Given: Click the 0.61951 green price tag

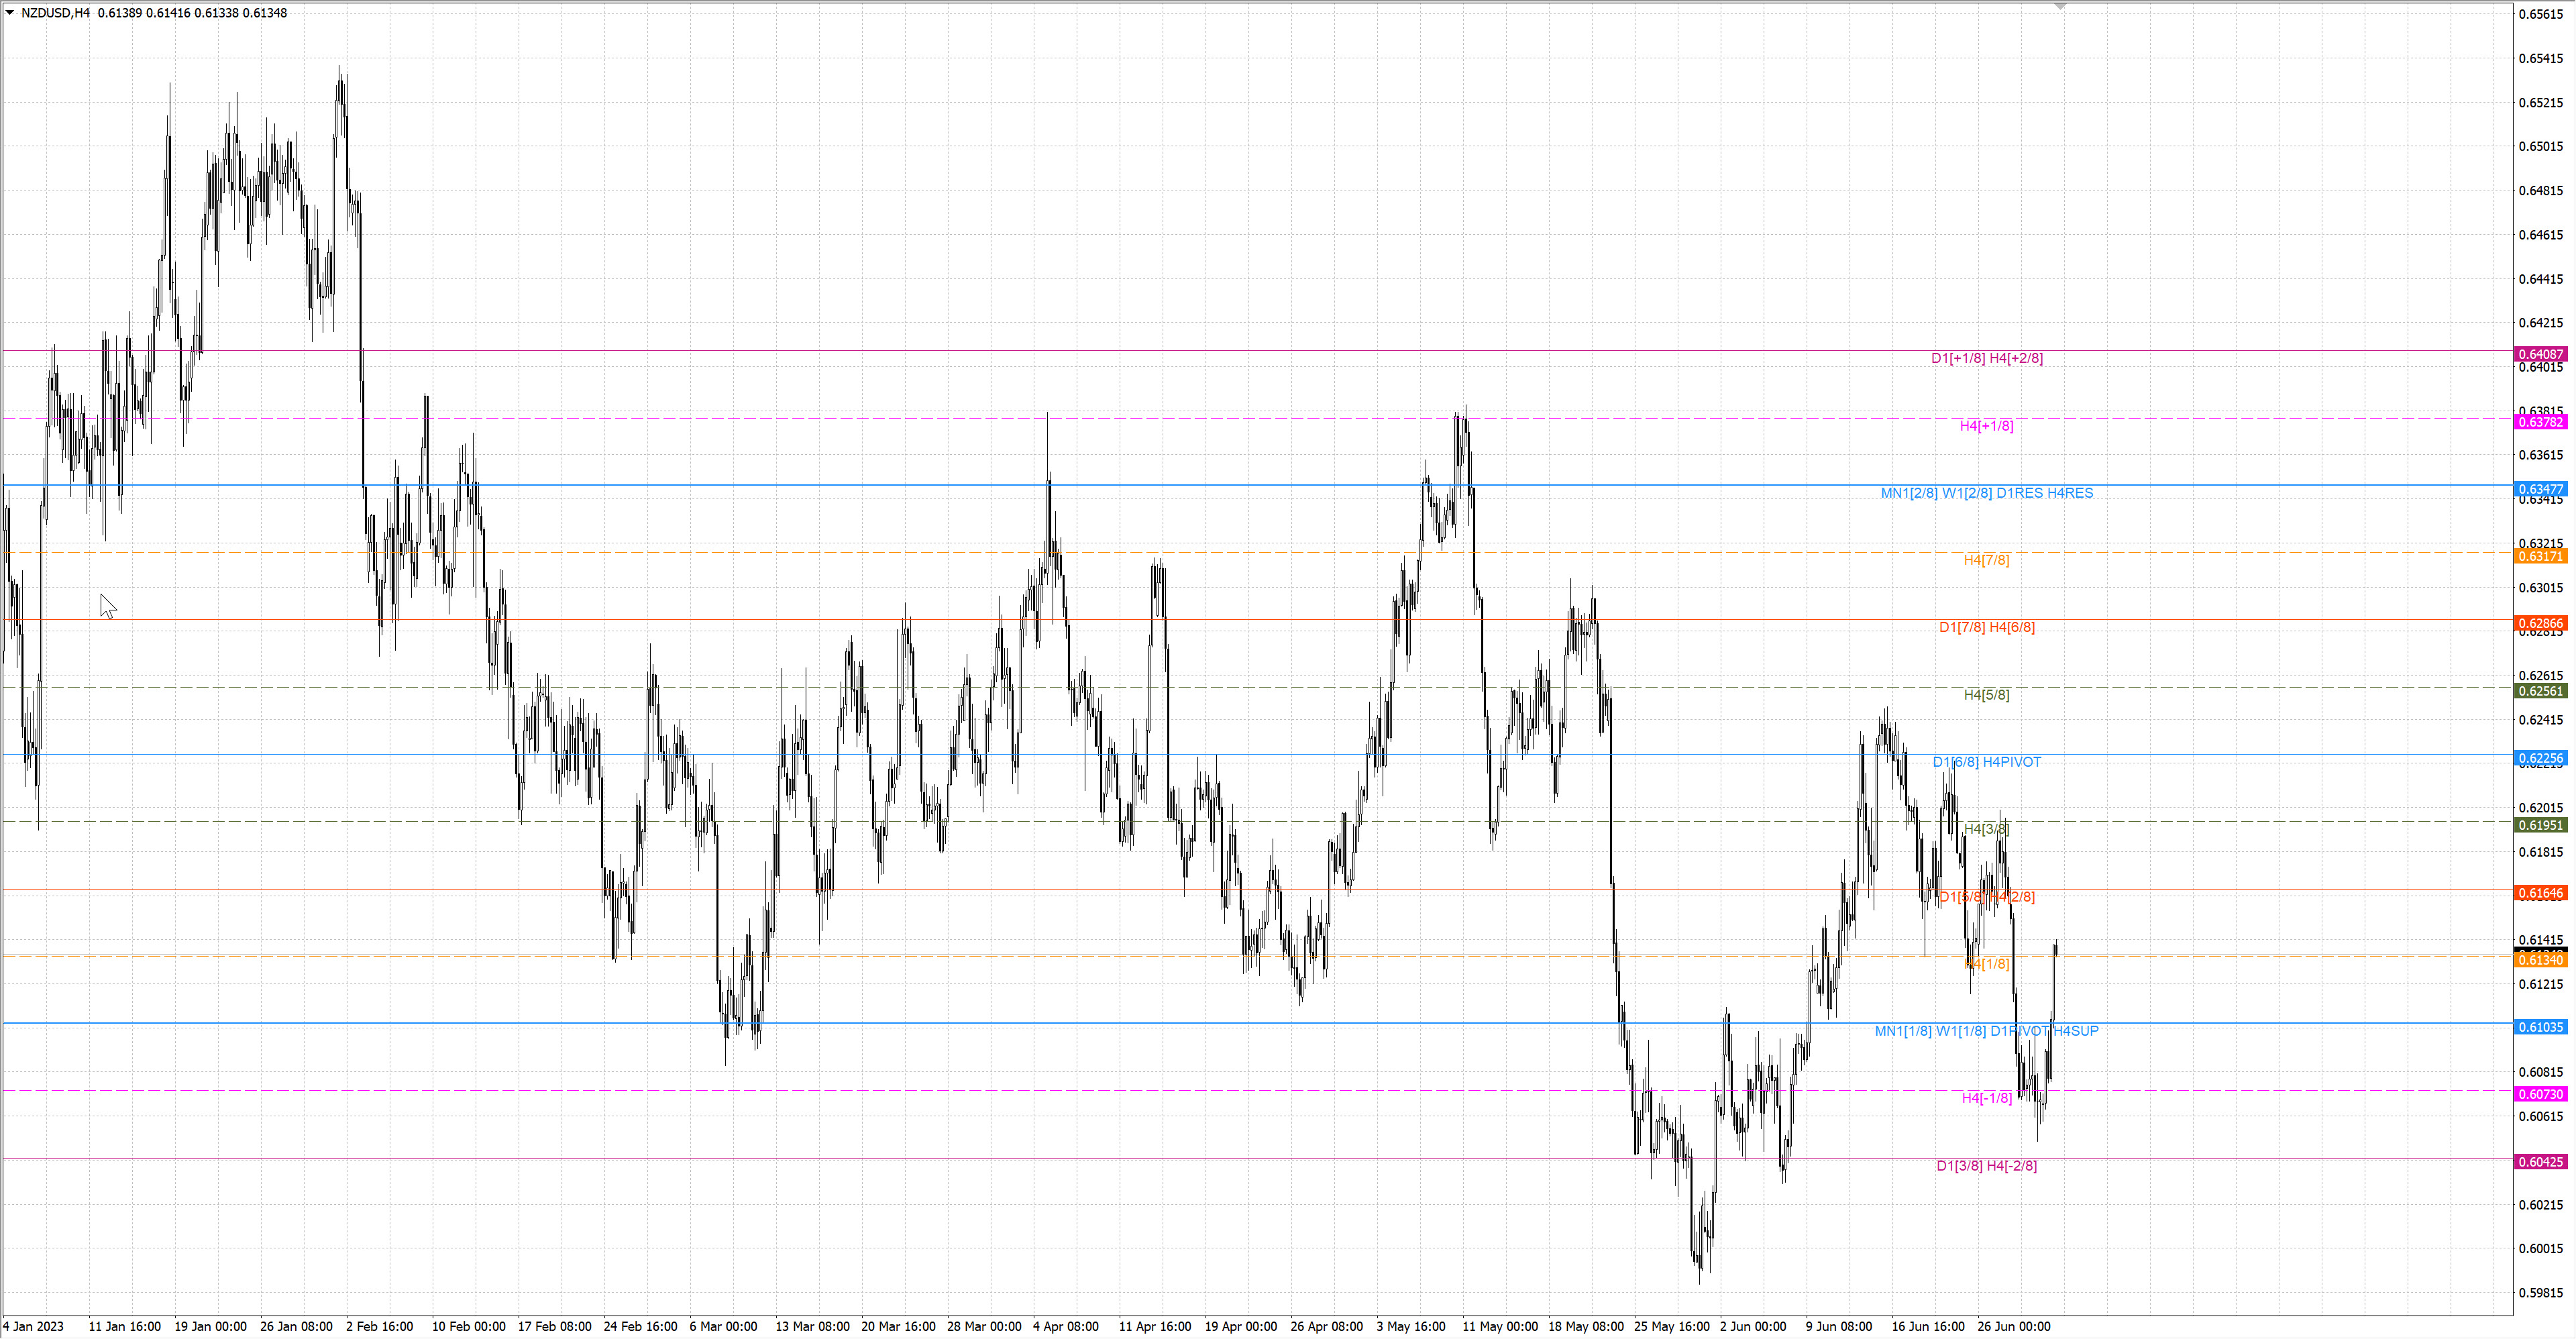Looking at the screenshot, I should click(2541, 825).
